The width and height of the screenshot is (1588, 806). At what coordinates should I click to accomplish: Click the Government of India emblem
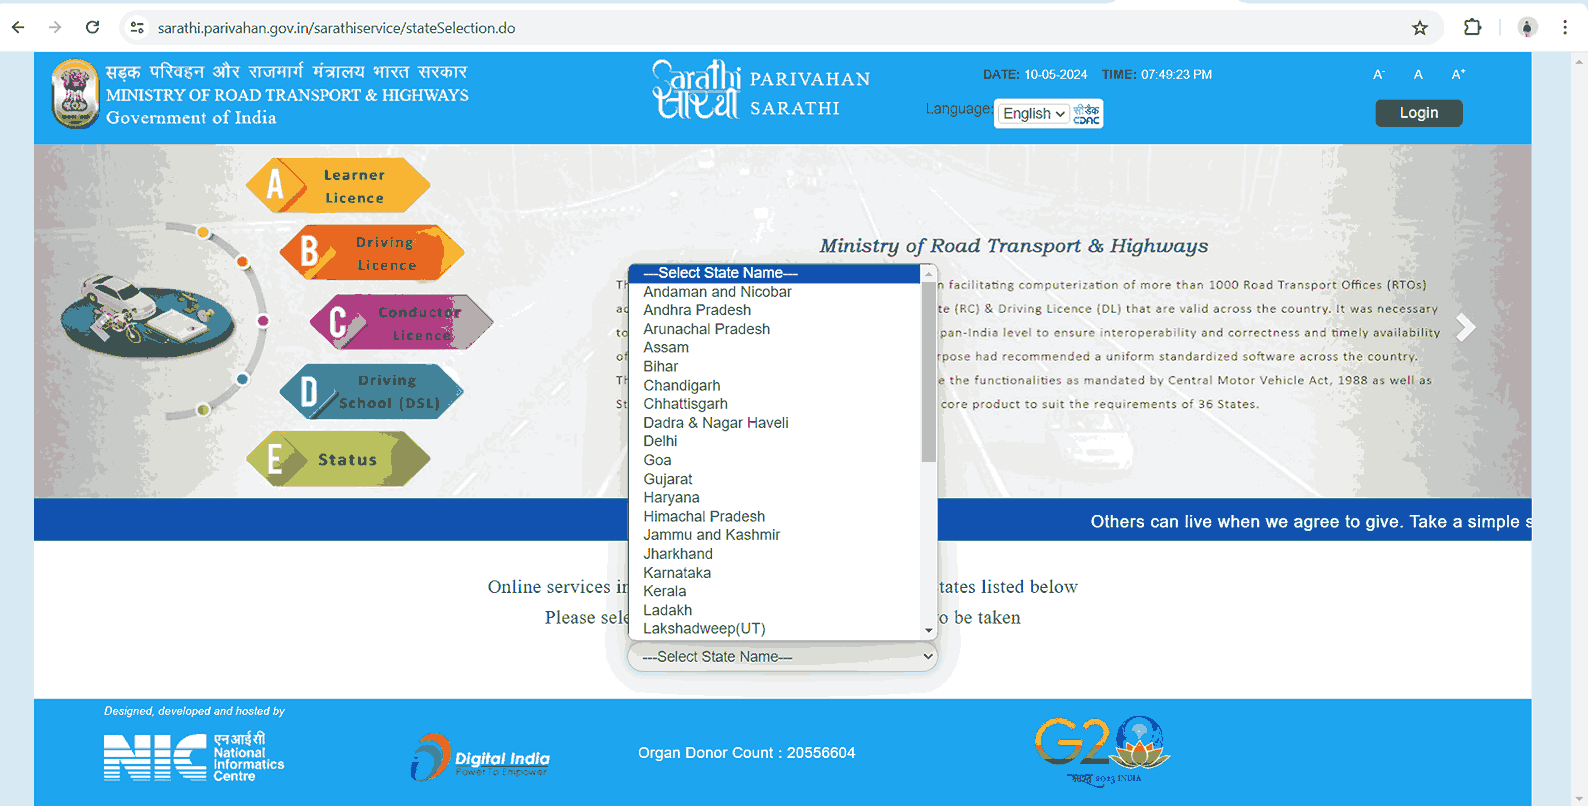pyautogui.click(x=75, y=94)
